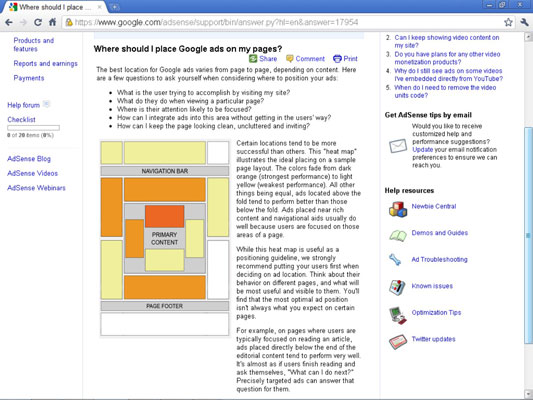Open 'When do I need to remove the video' link
Screen dimensions: 533x400
pyautogui.click(x=445, y=91)
